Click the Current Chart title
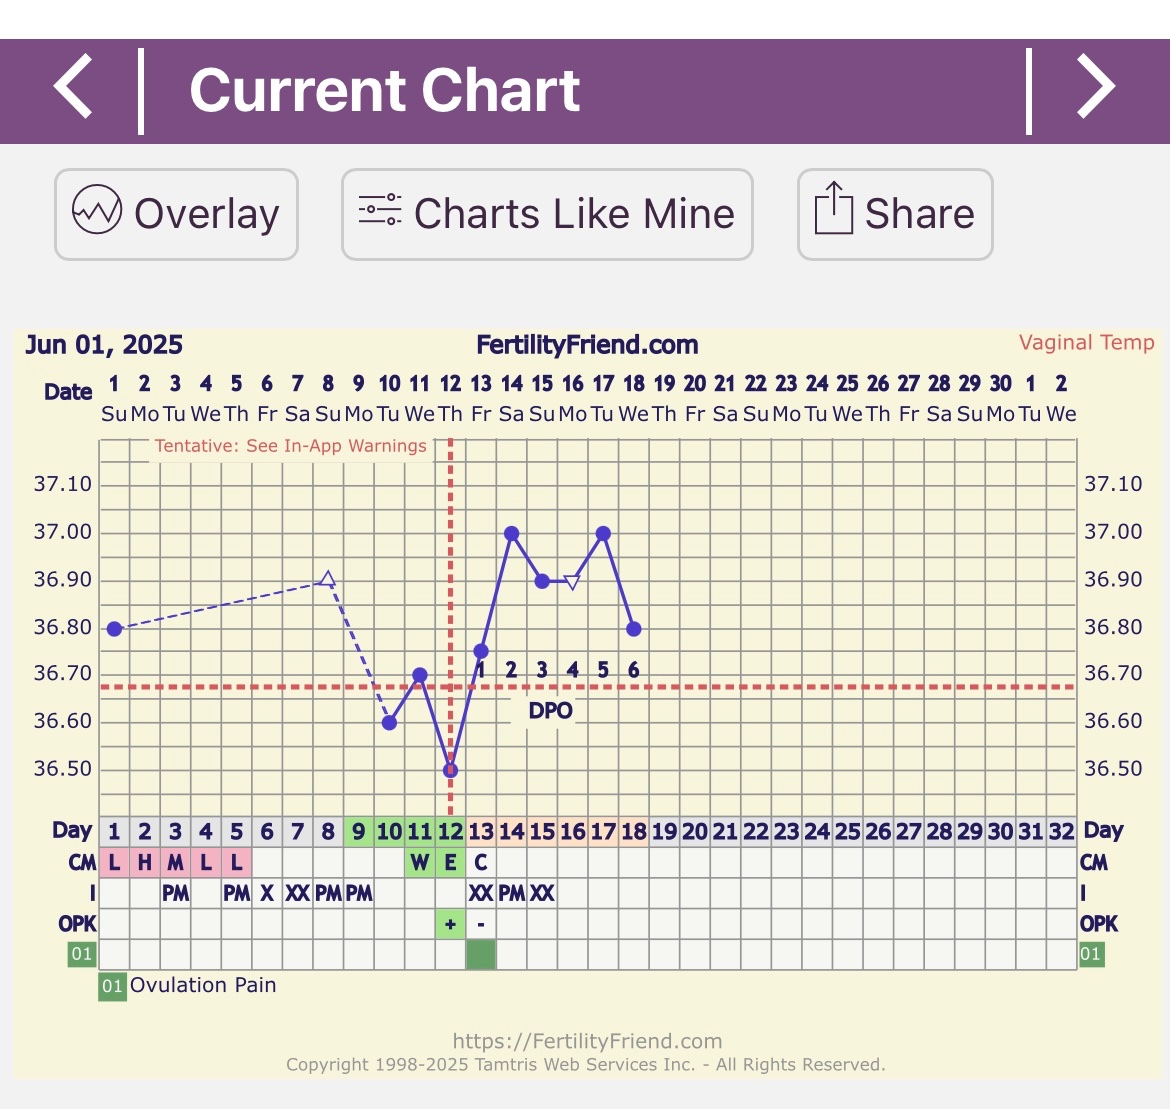Screen dimensions: 1170x1109 (384, 90)
